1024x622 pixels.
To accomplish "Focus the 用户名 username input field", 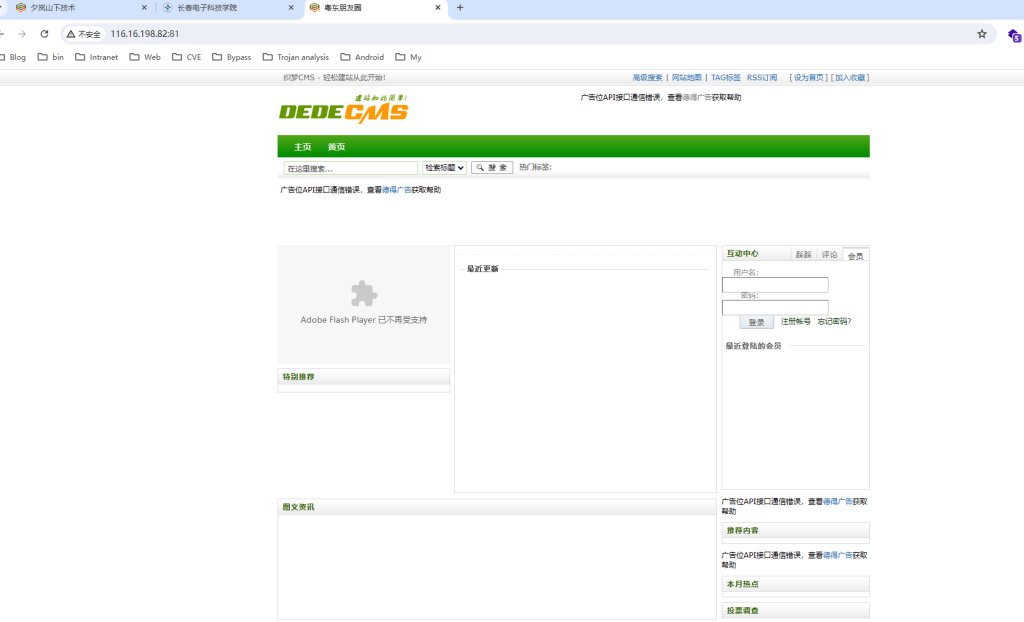I will click(x=775, y=285).
